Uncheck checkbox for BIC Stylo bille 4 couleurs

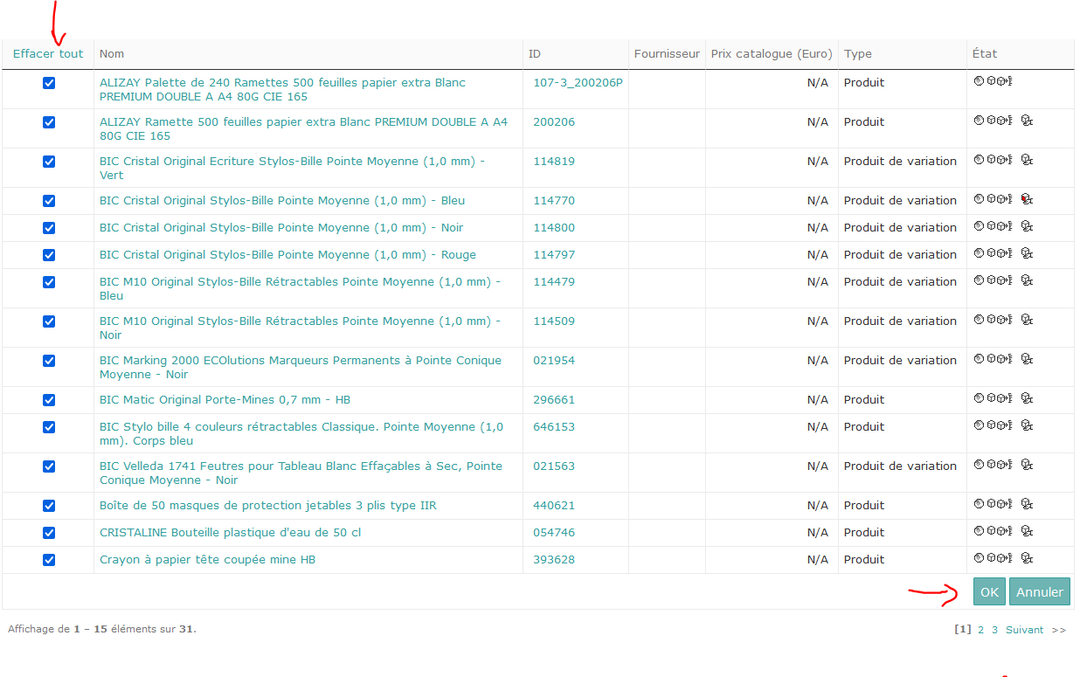point(49,427)
